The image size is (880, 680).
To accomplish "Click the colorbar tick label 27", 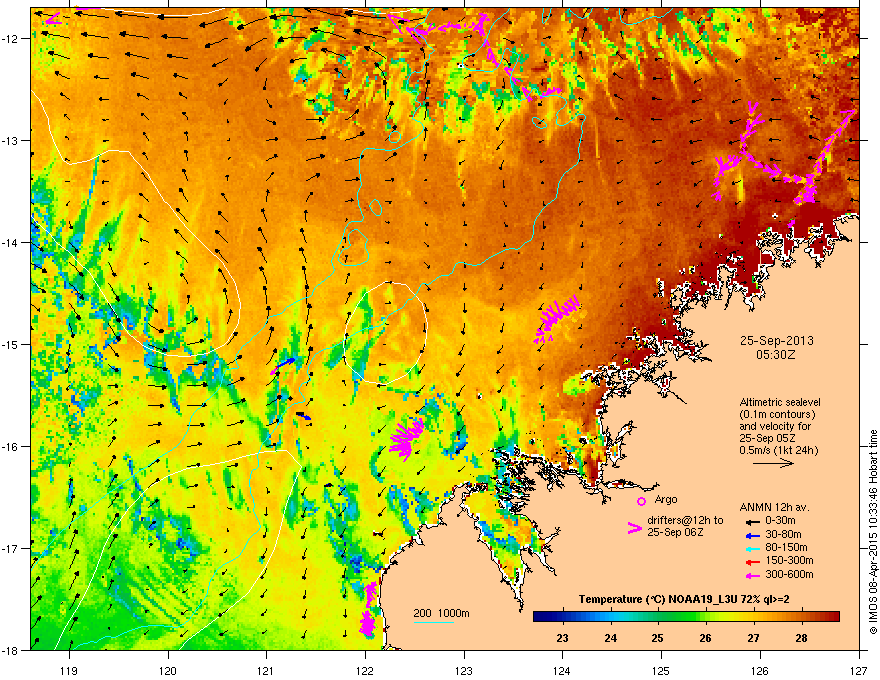I will [753, 638].
